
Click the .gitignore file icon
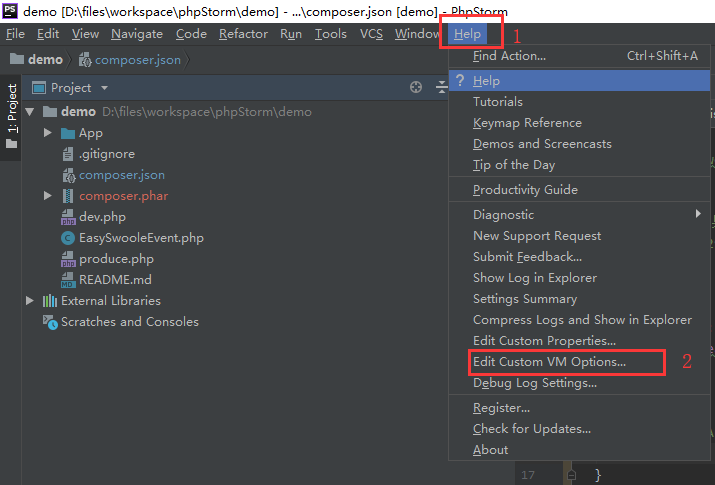68,154
